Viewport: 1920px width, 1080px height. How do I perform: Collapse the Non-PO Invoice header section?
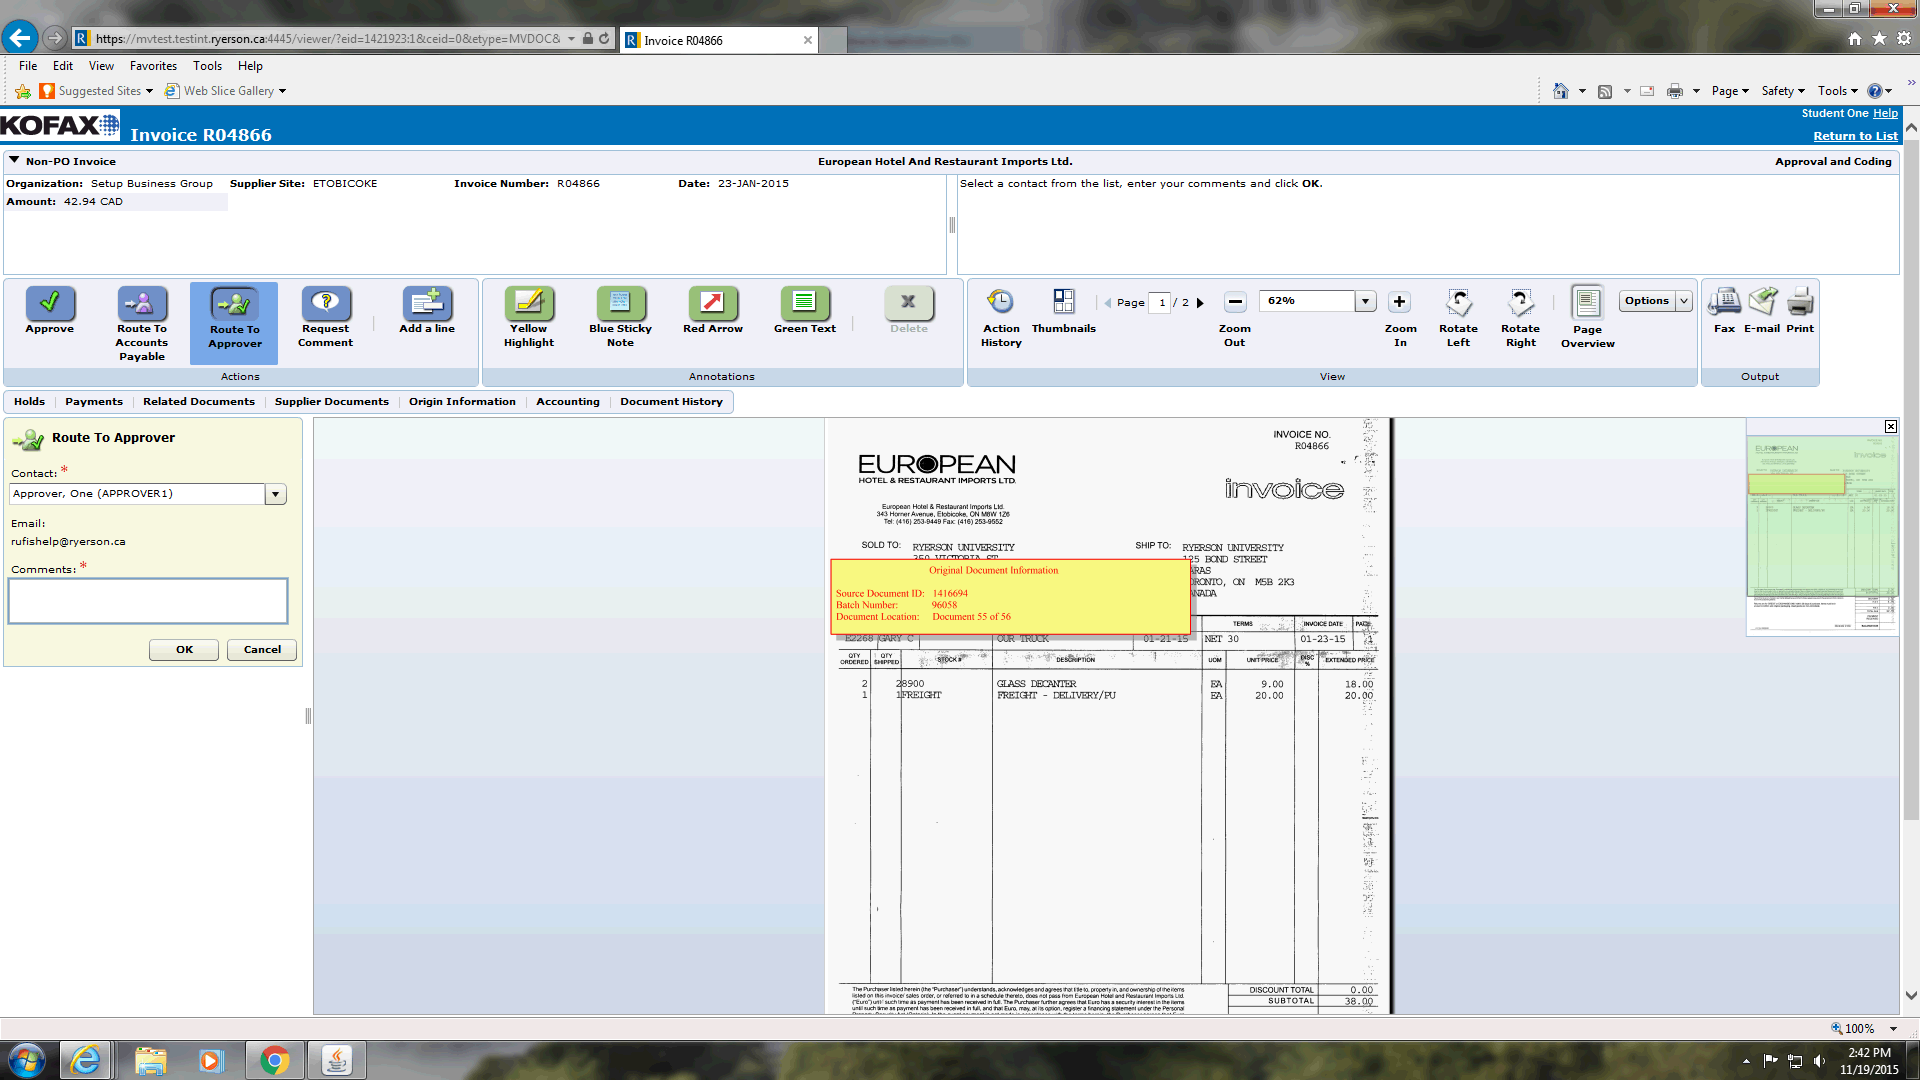[15, 160]
